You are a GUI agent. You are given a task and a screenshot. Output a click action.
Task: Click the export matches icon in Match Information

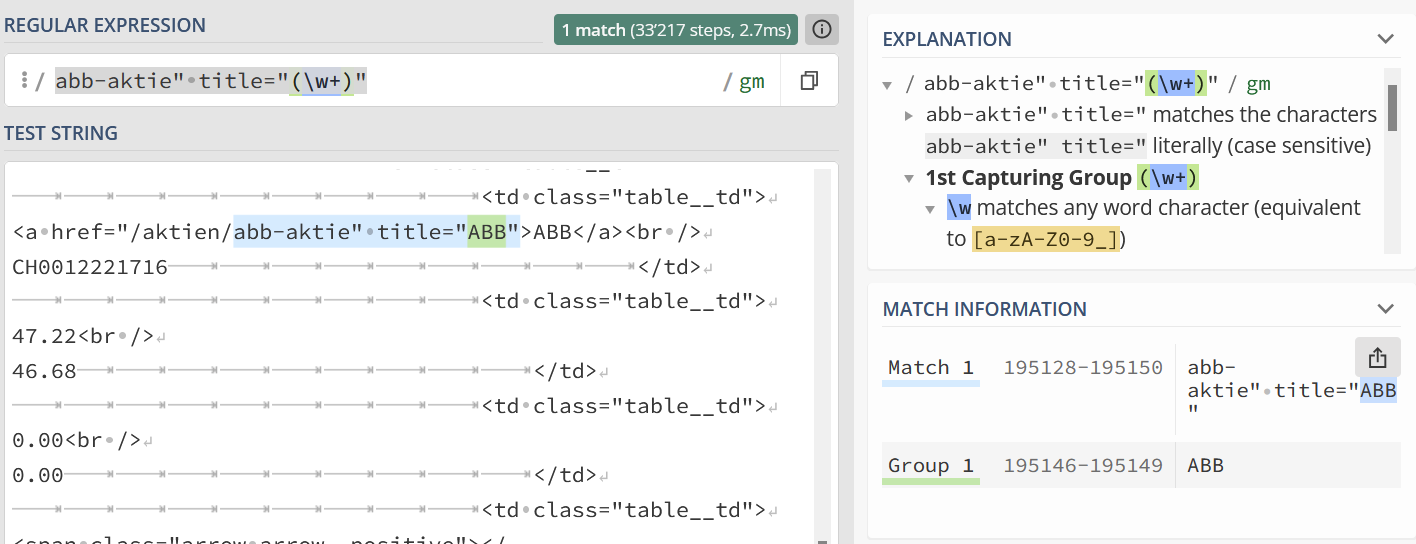tap(1377, 357)
